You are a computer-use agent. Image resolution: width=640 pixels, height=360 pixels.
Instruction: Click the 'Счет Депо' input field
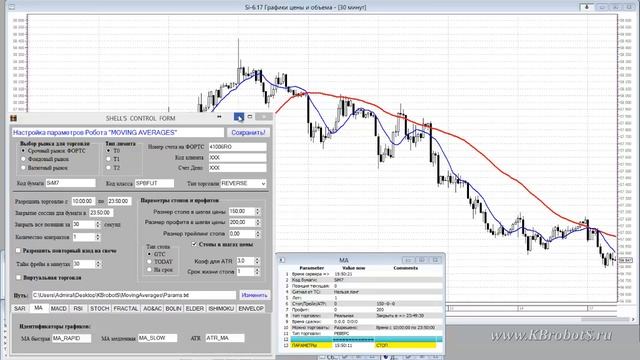click(x=238, y=168)
